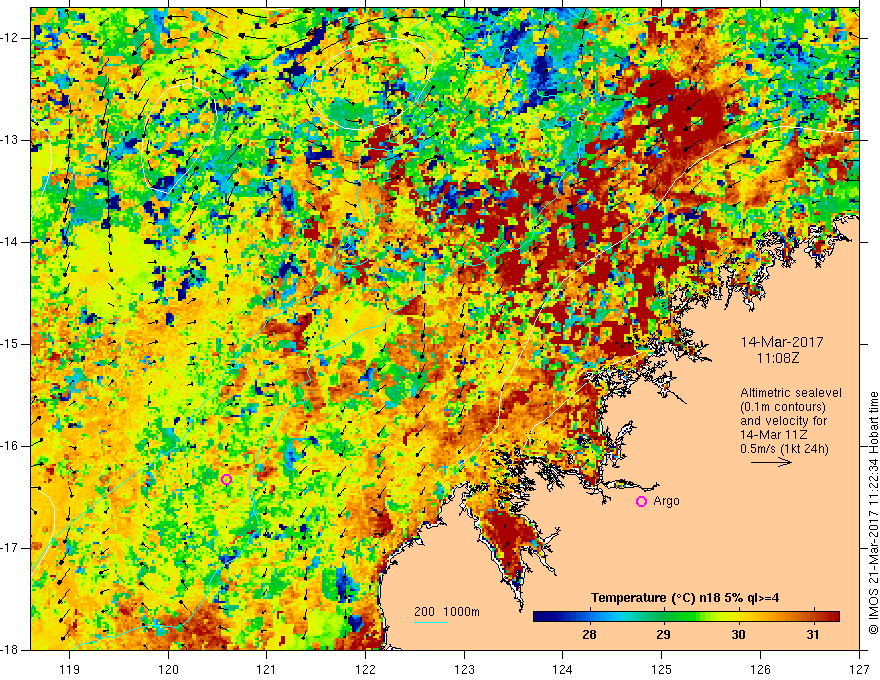This screenshot has width=880, height=680.
Task: Click longitude axis label 124
Action: (x=563, y=669)
